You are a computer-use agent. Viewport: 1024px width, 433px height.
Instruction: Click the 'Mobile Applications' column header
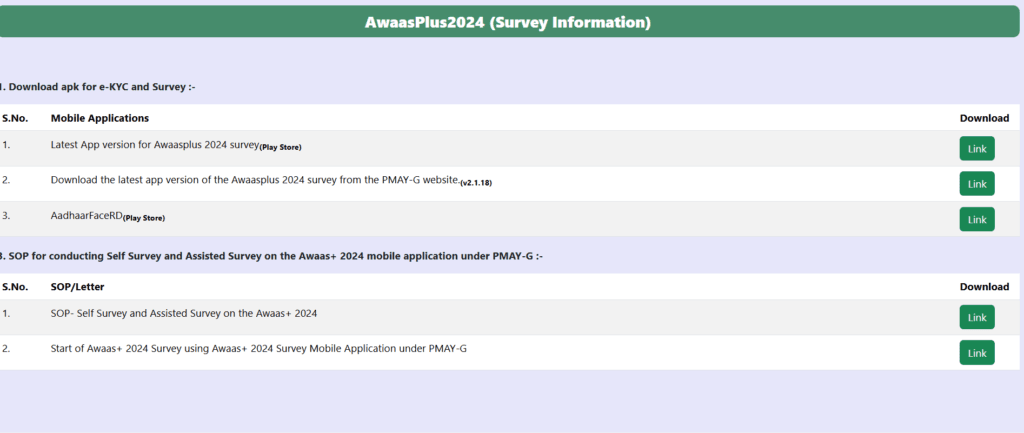click(x=100, y=118)
